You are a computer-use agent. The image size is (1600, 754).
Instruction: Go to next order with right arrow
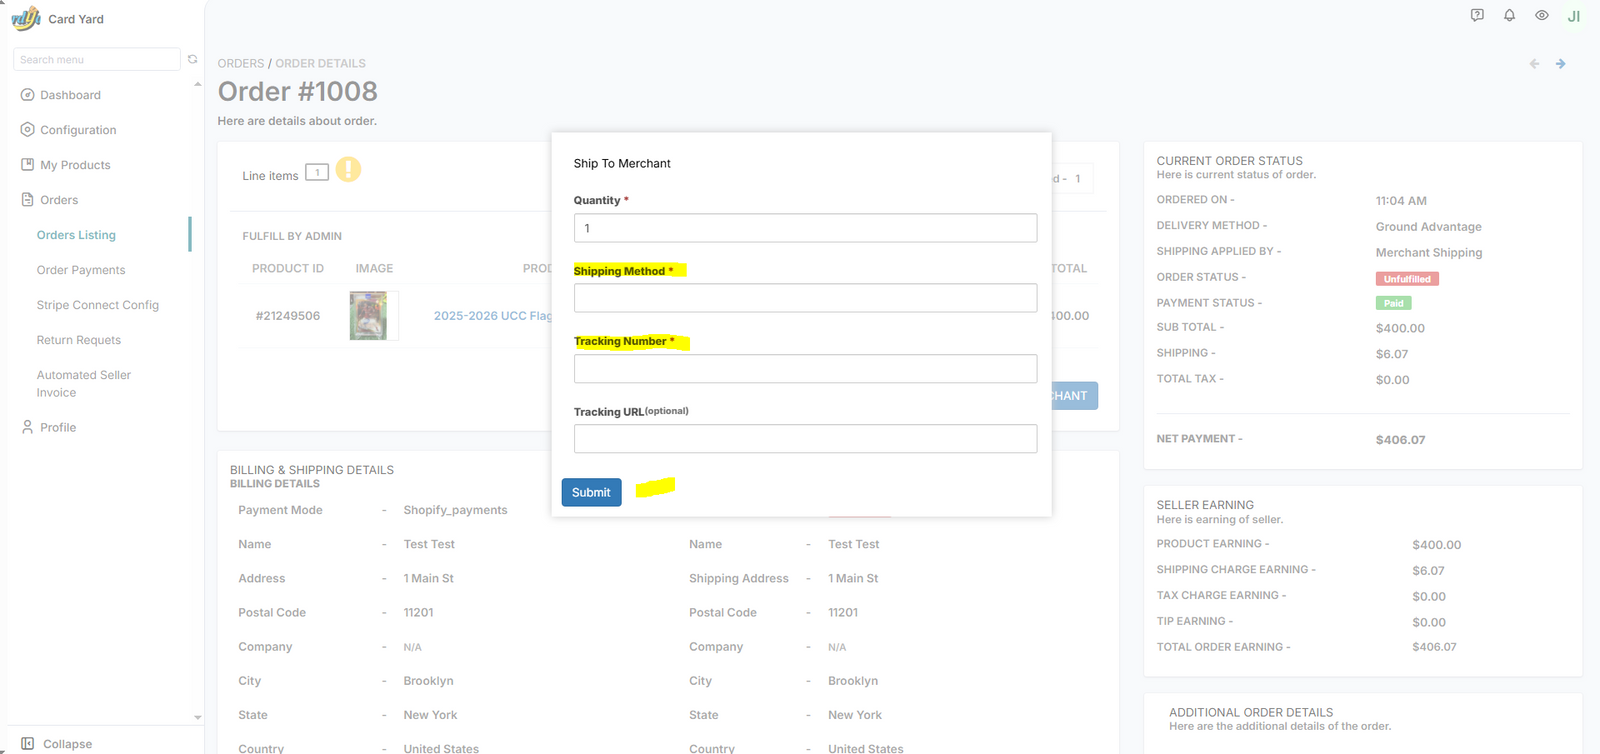tap(1560, 64)
